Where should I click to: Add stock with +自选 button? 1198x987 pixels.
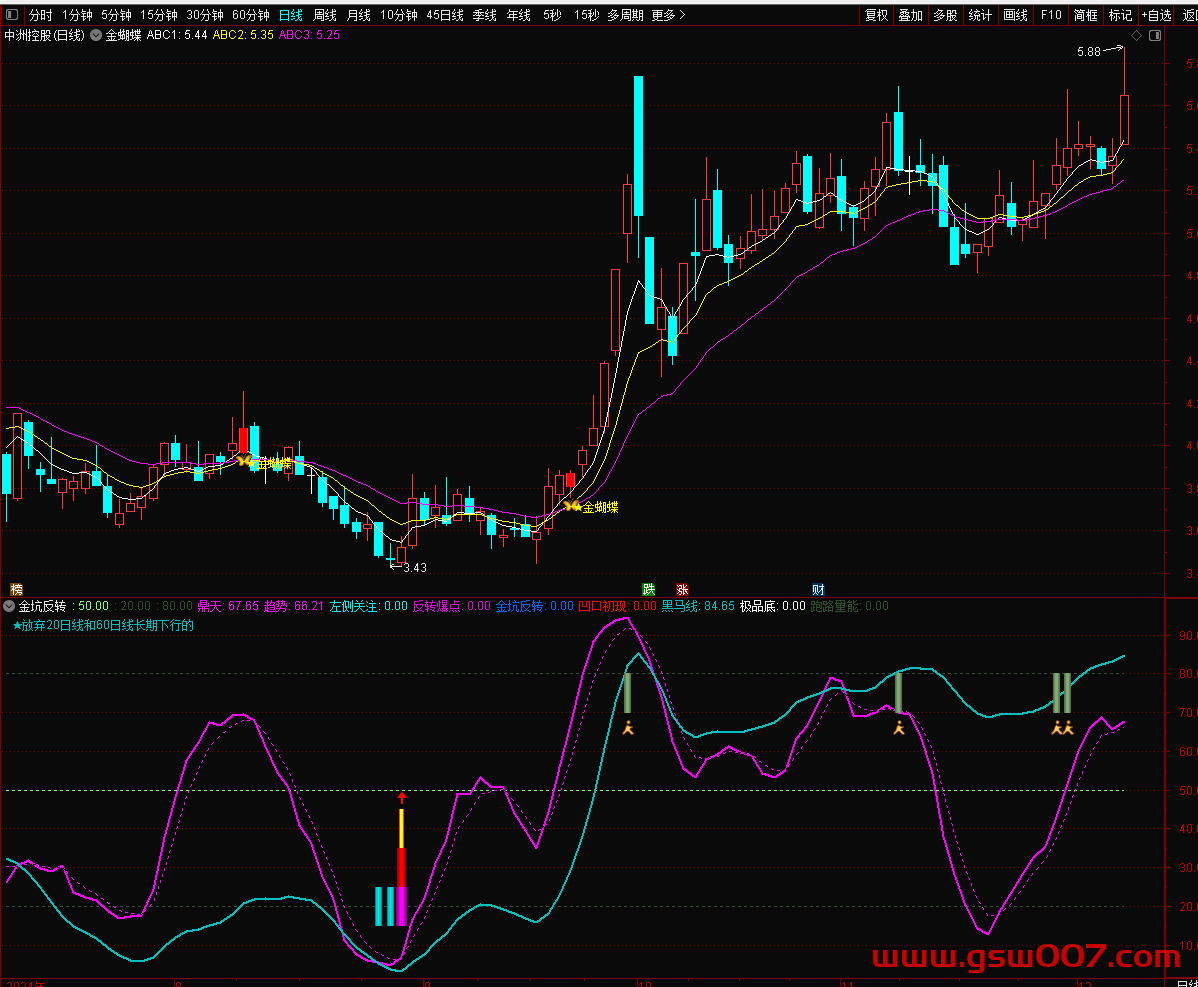point(1156,15)
